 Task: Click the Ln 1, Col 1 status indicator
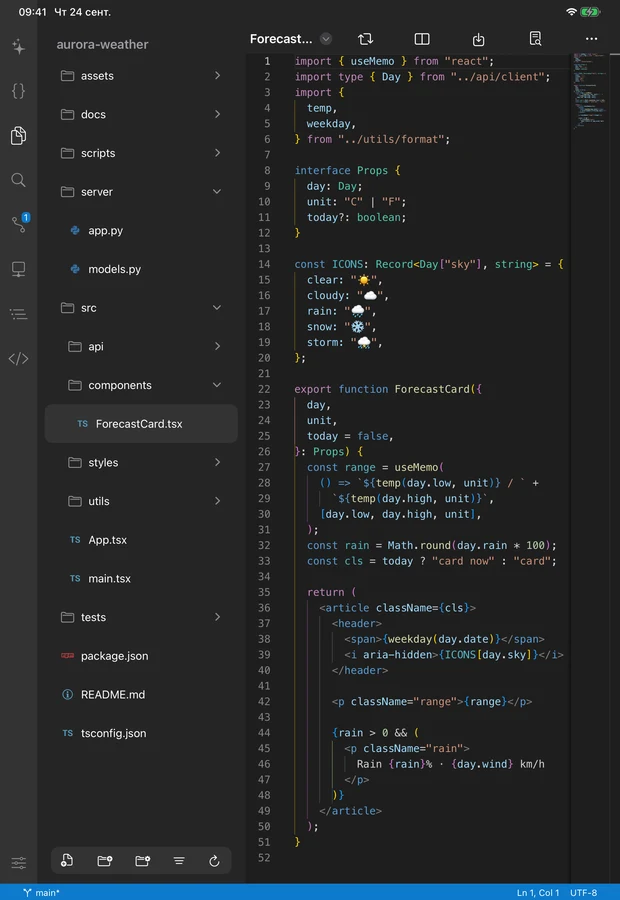click(538, 893)
